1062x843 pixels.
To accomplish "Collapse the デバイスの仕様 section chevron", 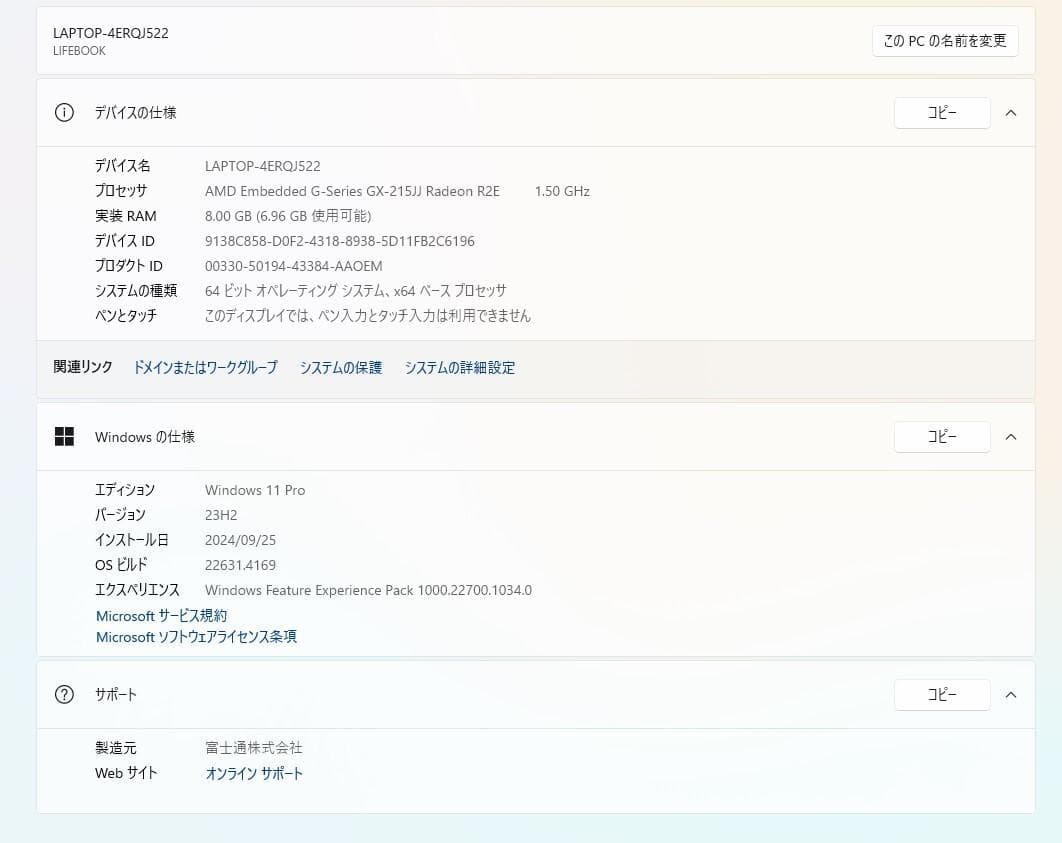I will pyautogui.click(x=1011, y=112).
